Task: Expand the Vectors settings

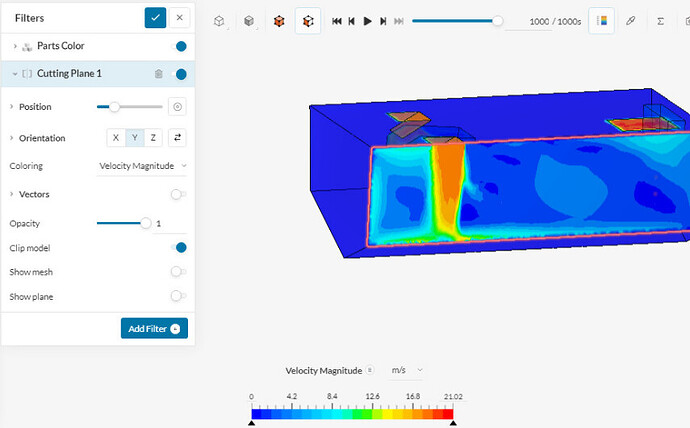Action: tap(11, 194)
